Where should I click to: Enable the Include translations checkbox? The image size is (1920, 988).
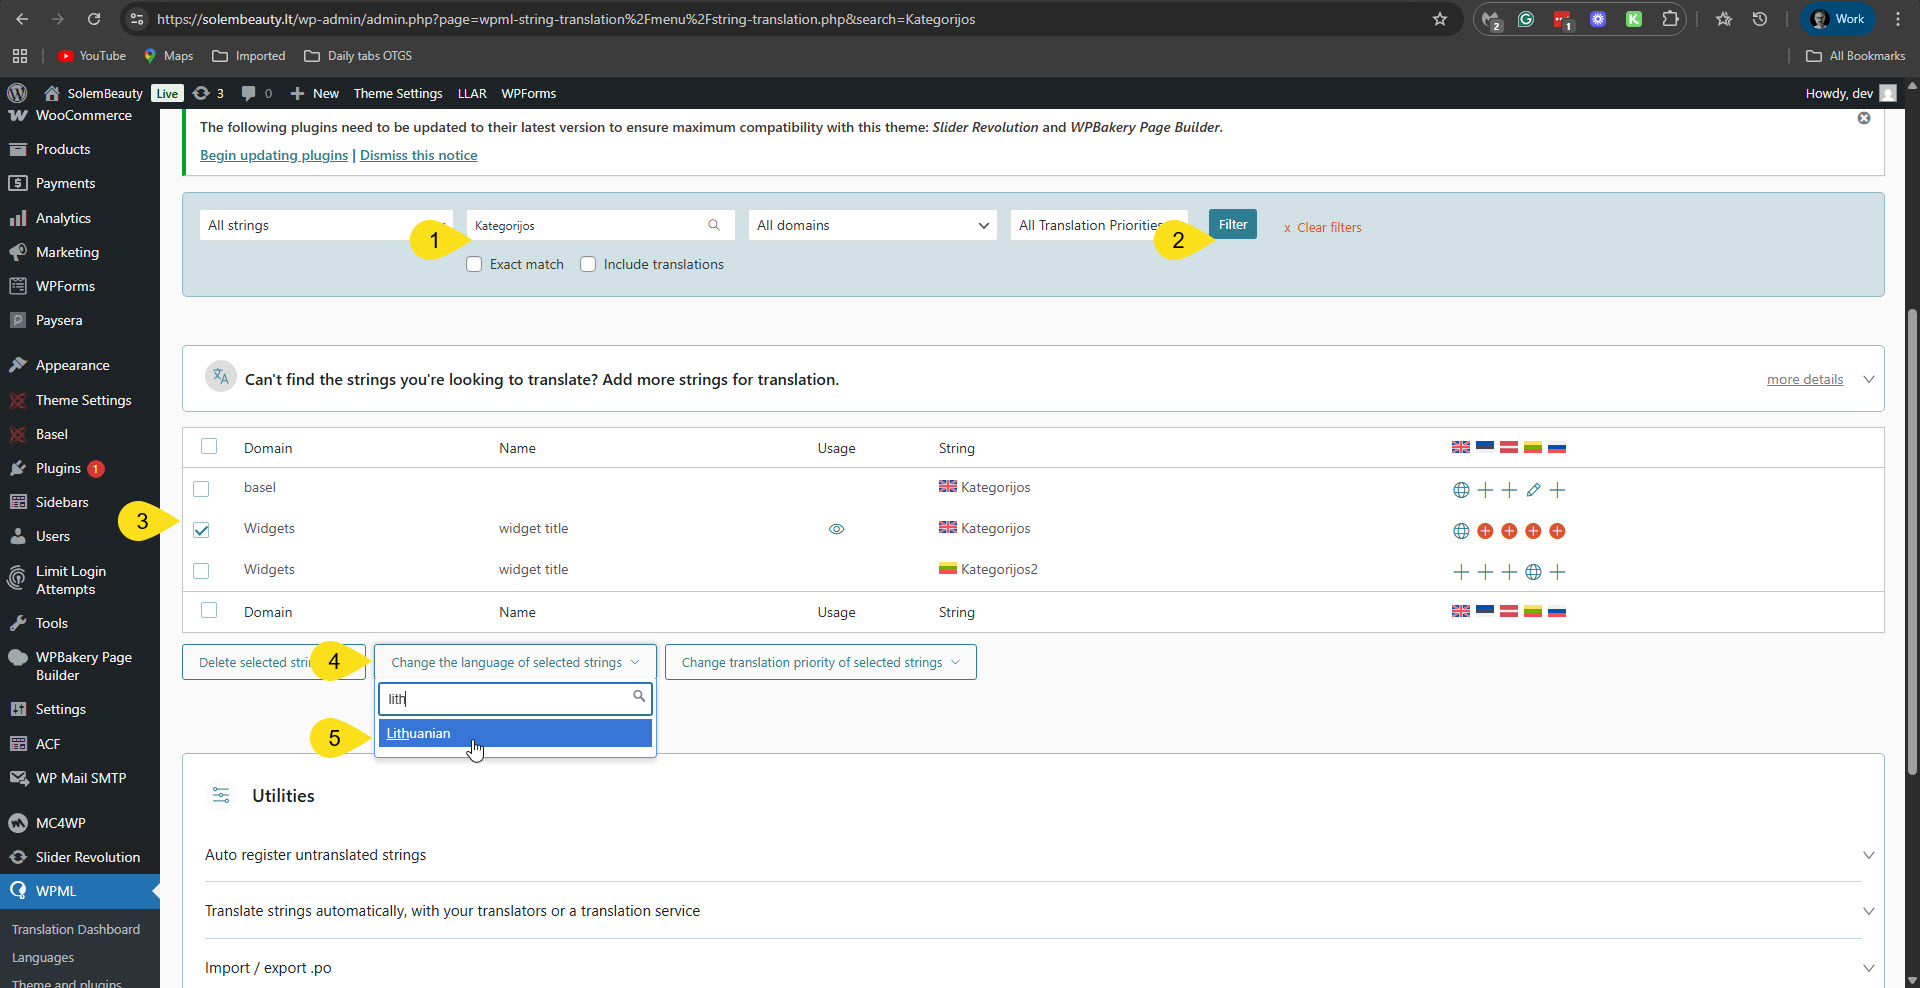pyautogui.click(x=588, y=264)
